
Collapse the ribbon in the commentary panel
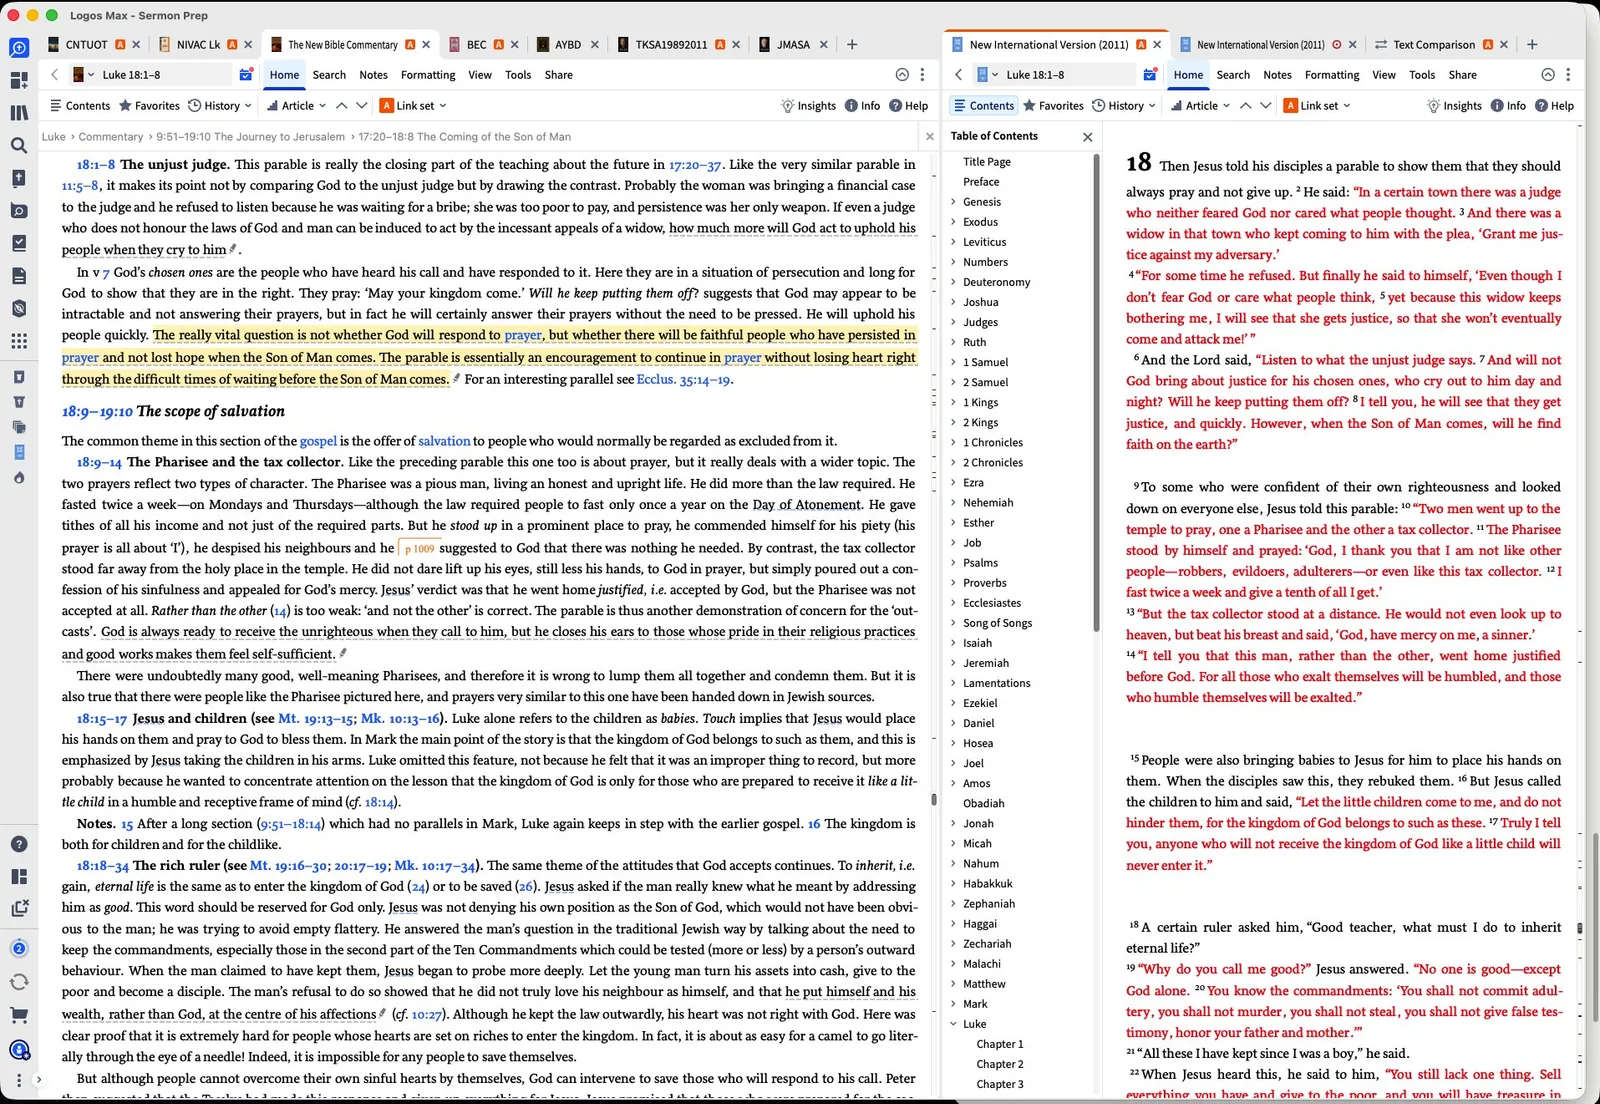[x=902, y=74]
